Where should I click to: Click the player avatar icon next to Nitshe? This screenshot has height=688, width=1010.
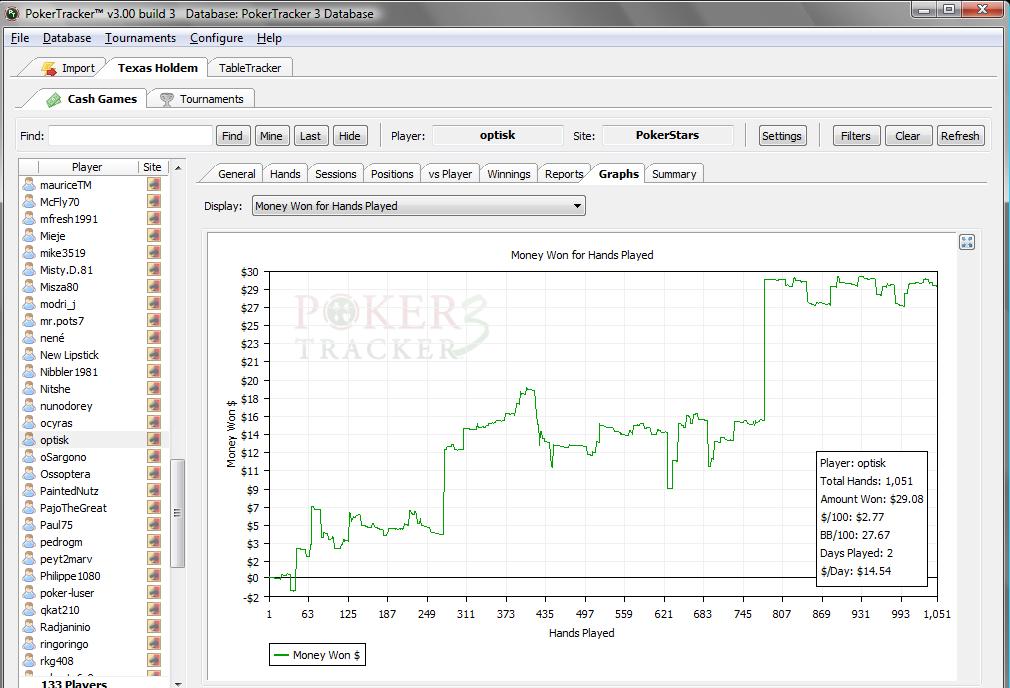pos(29,389)
